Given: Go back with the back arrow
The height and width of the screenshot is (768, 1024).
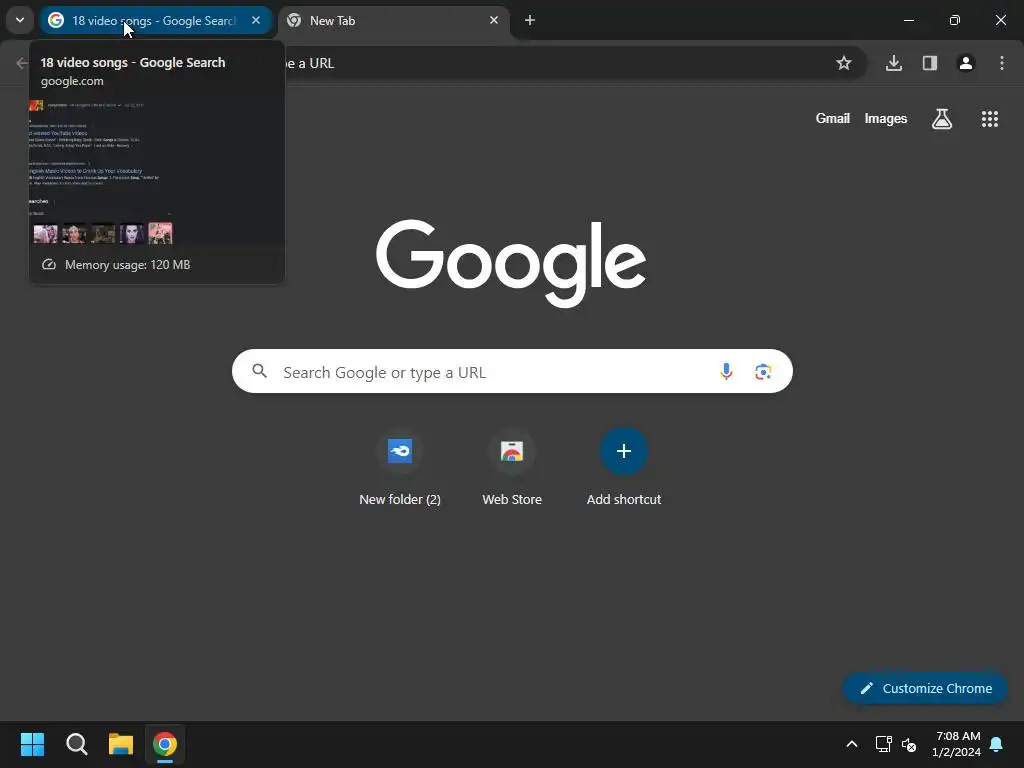Looking at the screenshot, I should 22,63.
